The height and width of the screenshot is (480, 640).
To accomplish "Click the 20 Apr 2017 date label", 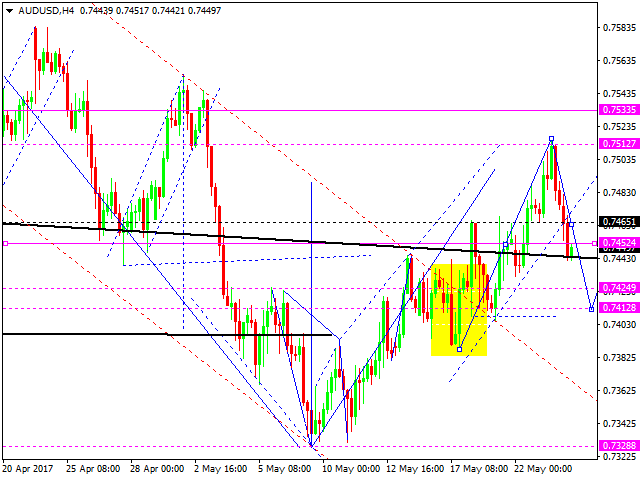I will pos(28,469).
